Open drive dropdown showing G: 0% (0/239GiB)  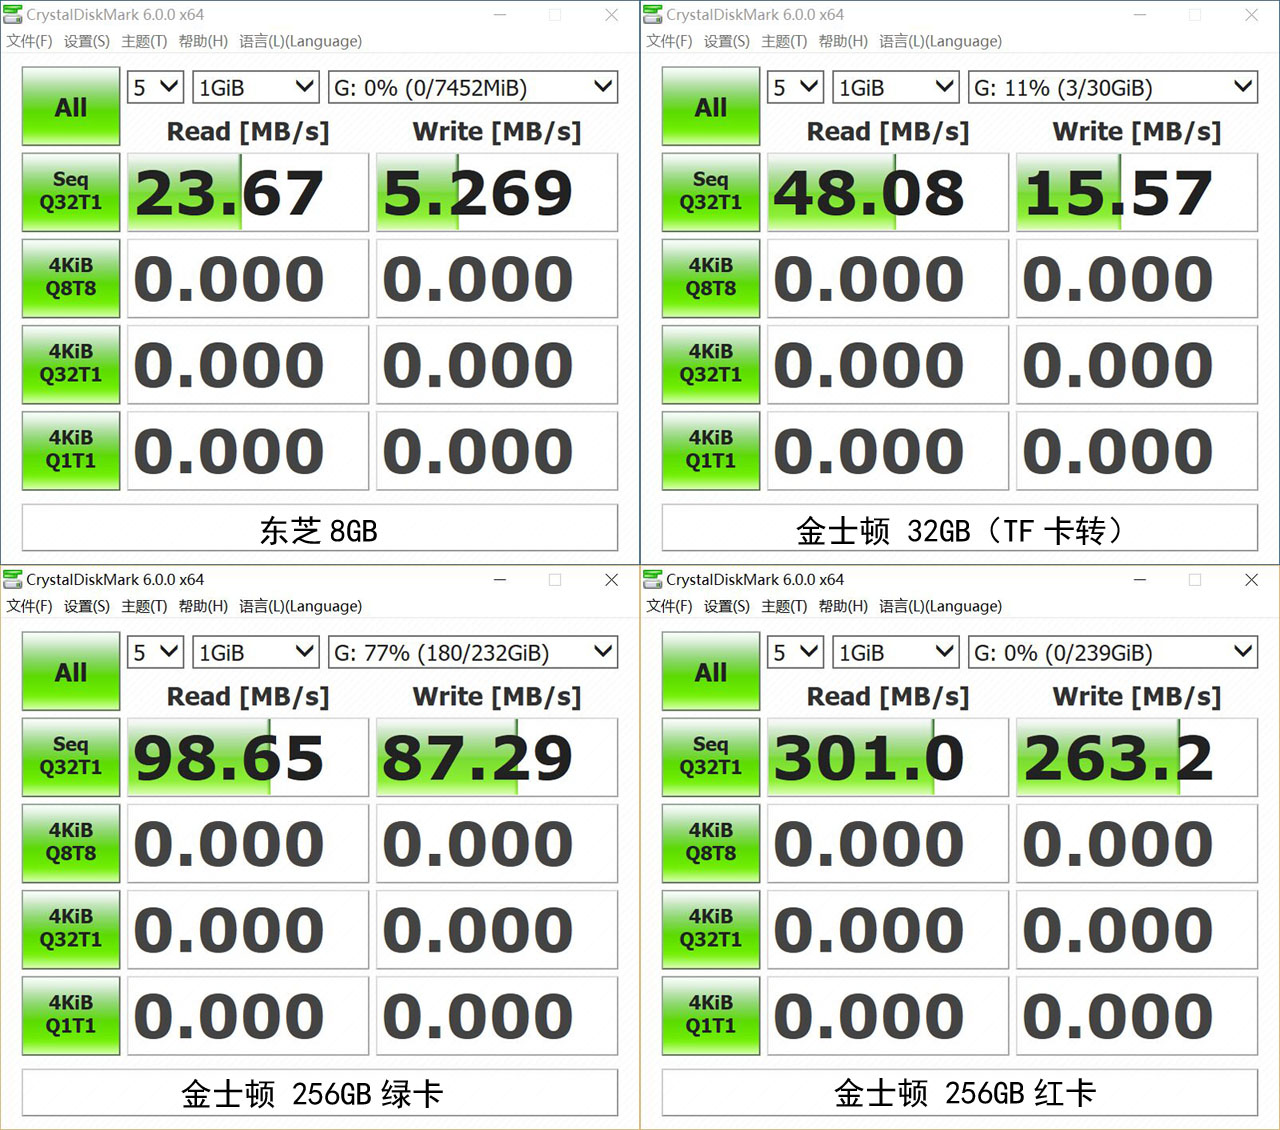point(1113,652)
